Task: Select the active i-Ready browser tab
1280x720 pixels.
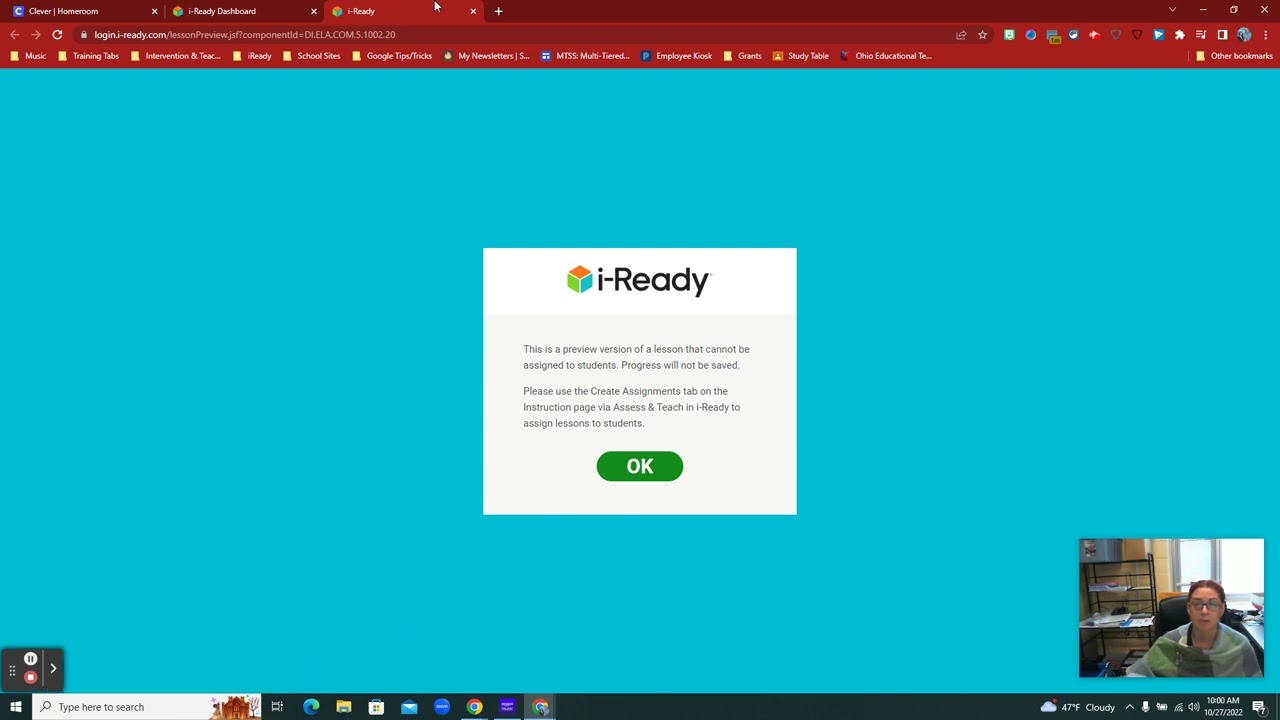Action: 402,11
